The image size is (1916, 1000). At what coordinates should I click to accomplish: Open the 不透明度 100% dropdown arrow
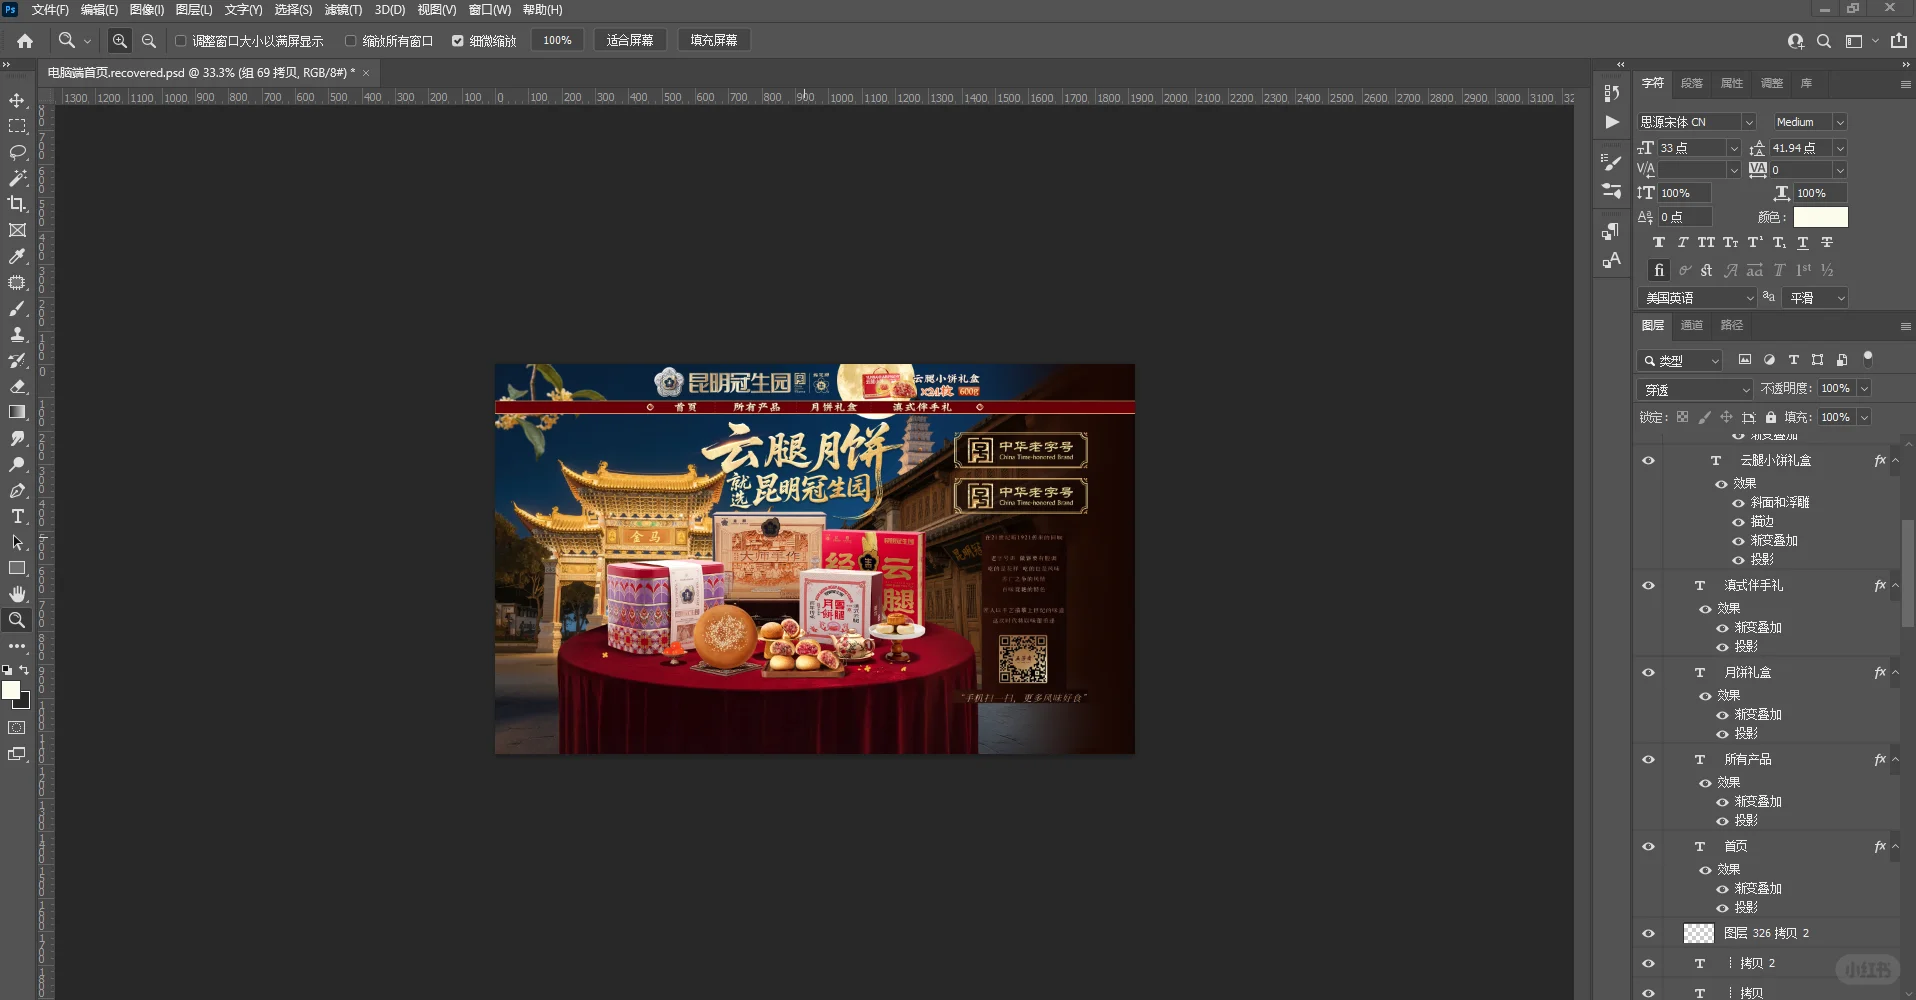(1864, 389)
